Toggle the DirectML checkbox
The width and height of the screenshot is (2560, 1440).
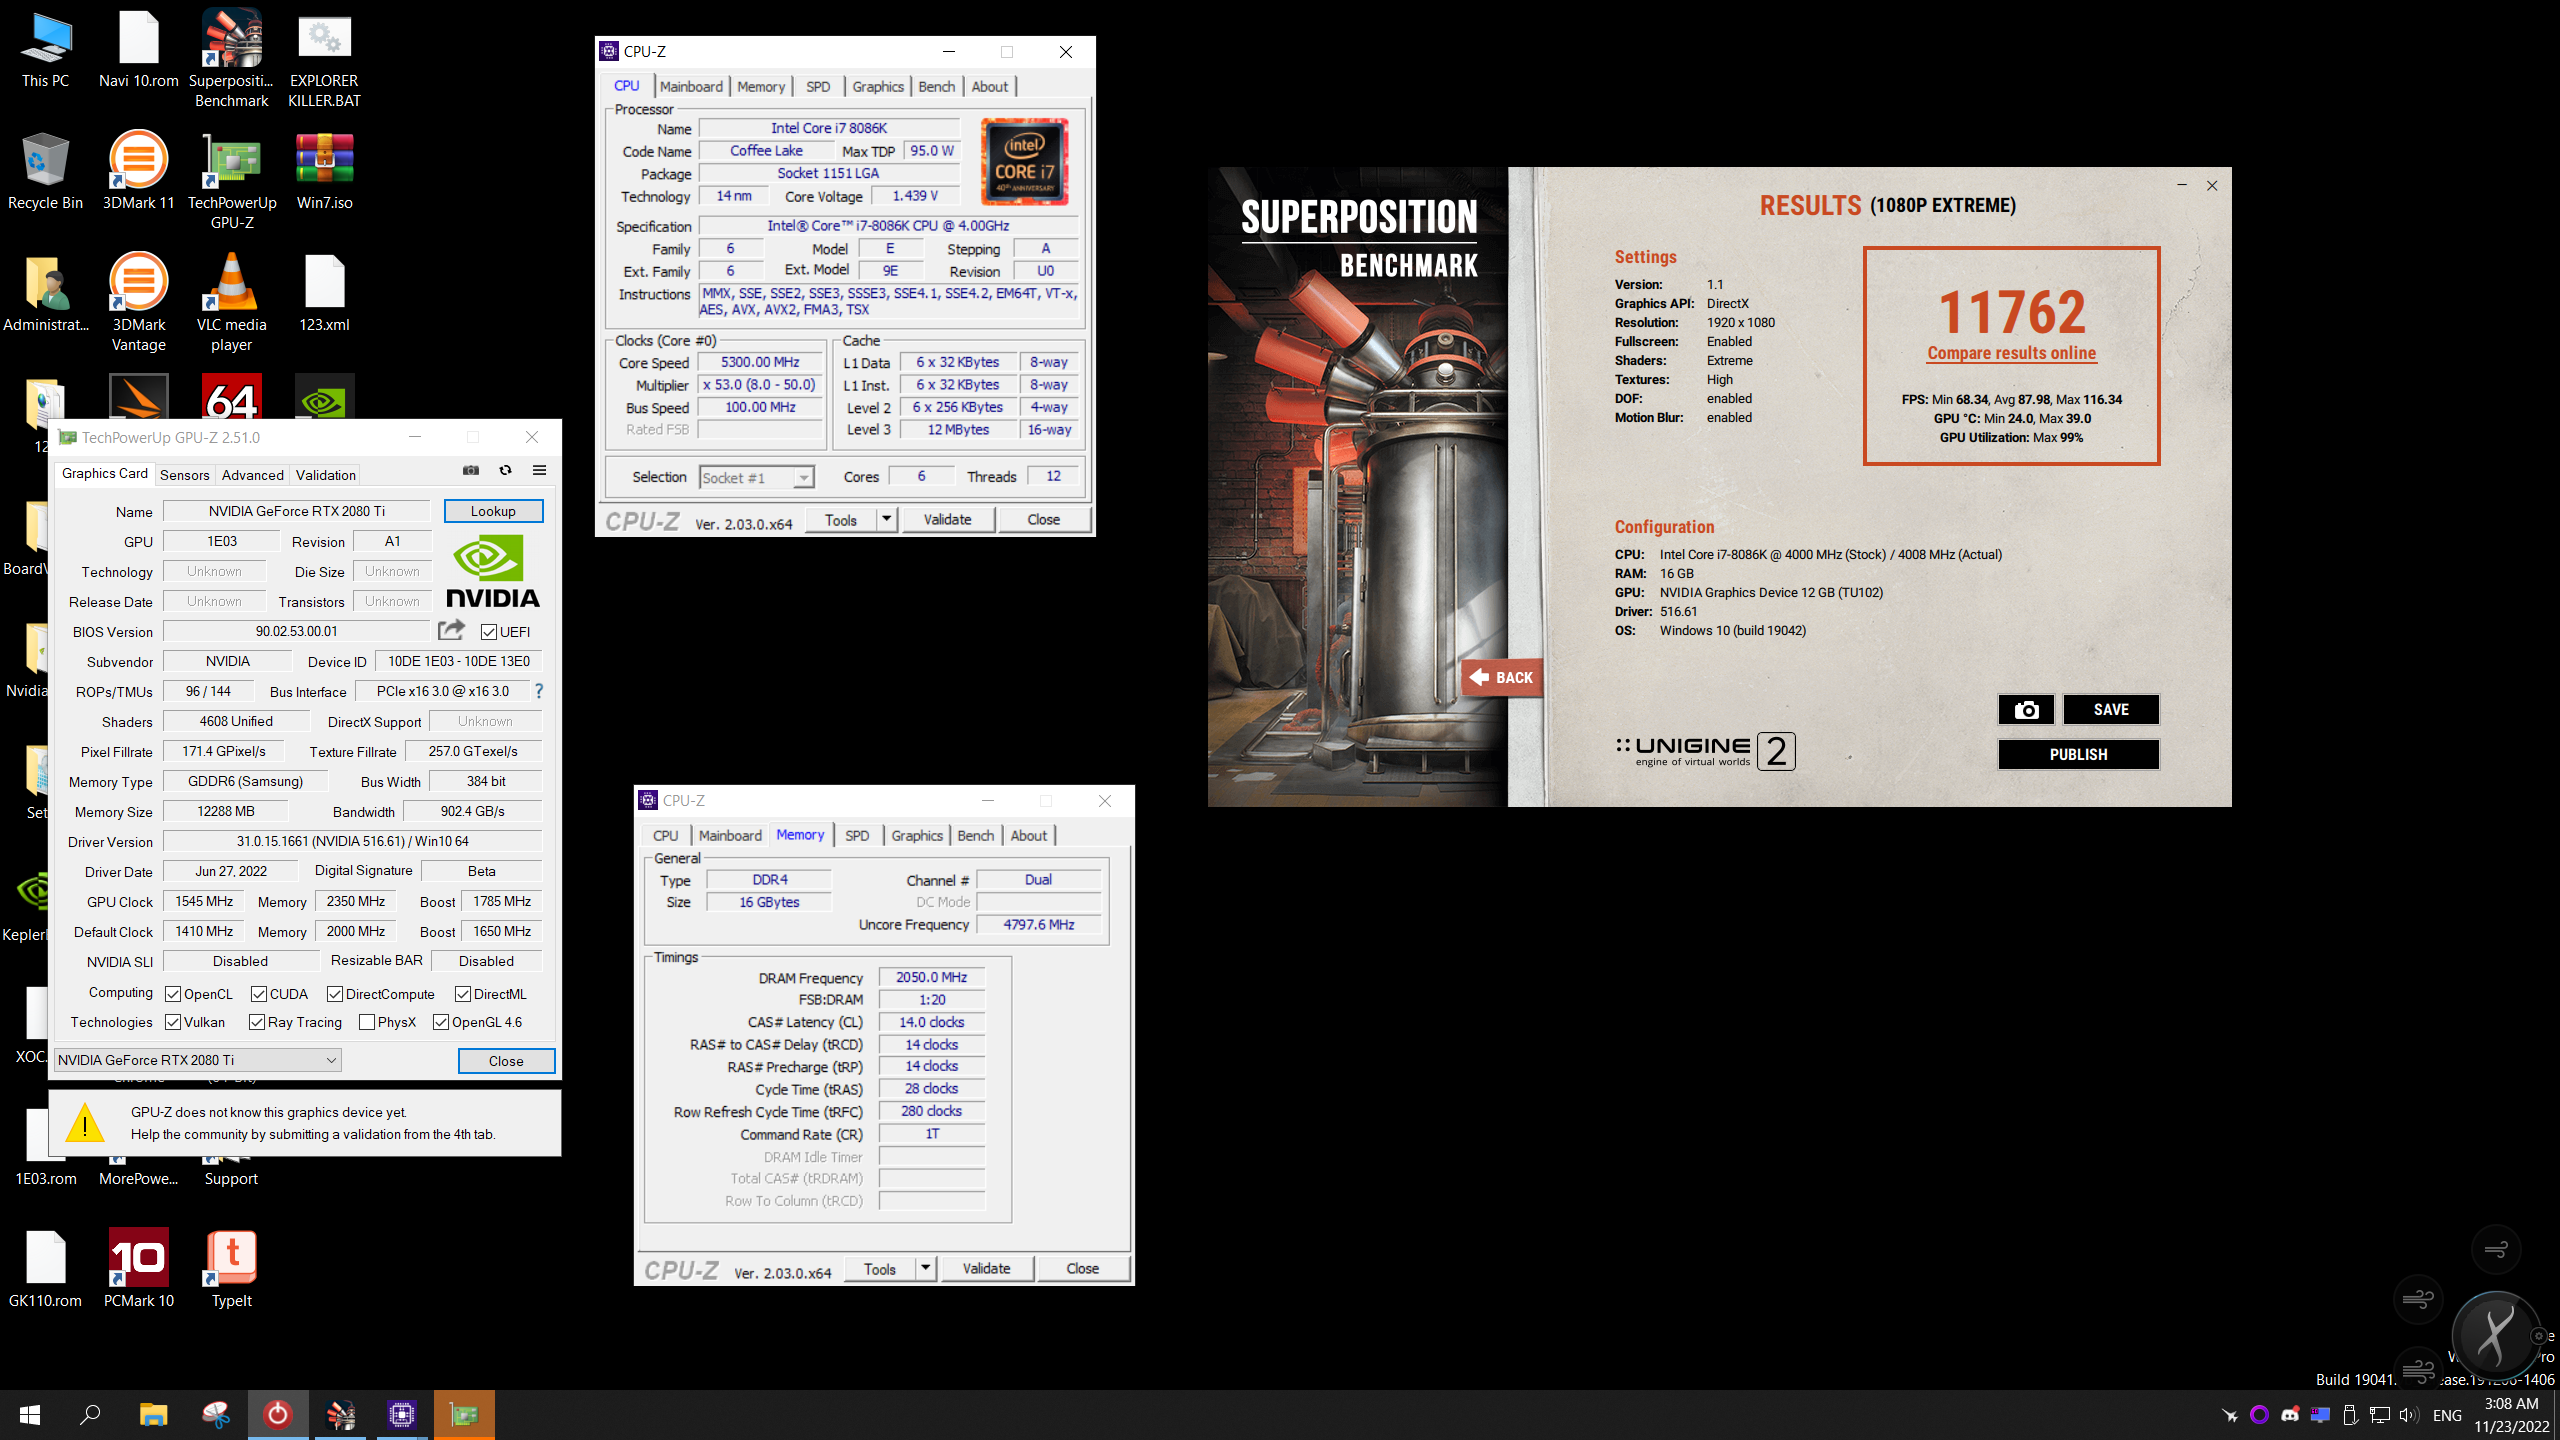point(463,994)
